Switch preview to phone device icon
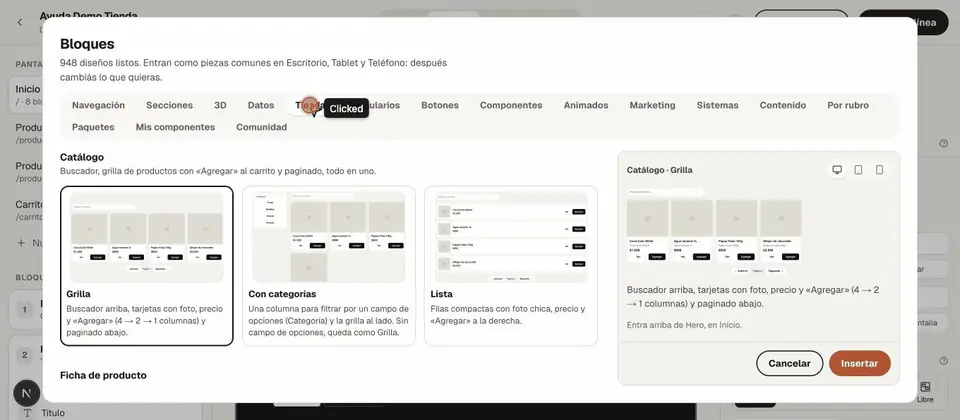This screenshot has width=960, height=420. tap(879, 170)
